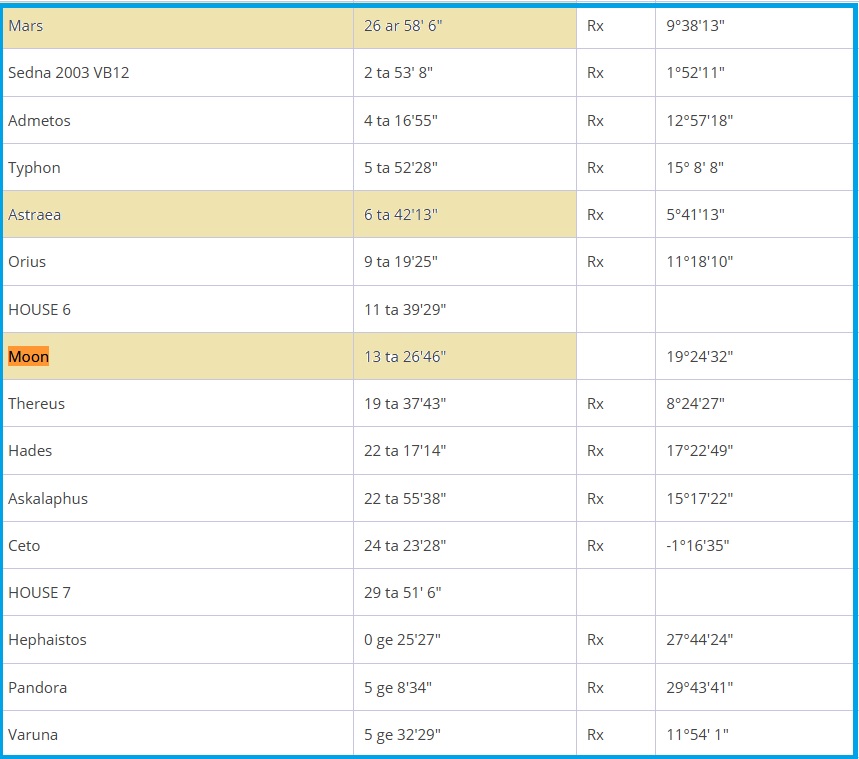859x759 pixels.
Task: Click the Rx marker in Hades row
Action: coord(595,451)
